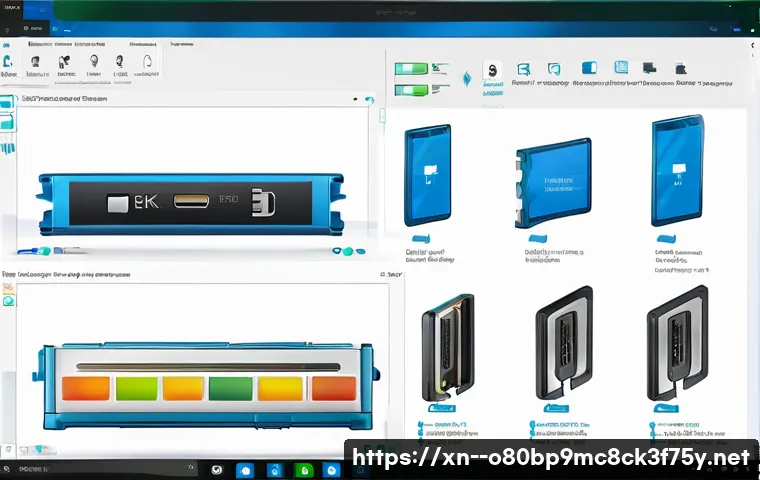Open the first blue tile taskbar icon
Screen dimensions: 760x480
(245, 470)
